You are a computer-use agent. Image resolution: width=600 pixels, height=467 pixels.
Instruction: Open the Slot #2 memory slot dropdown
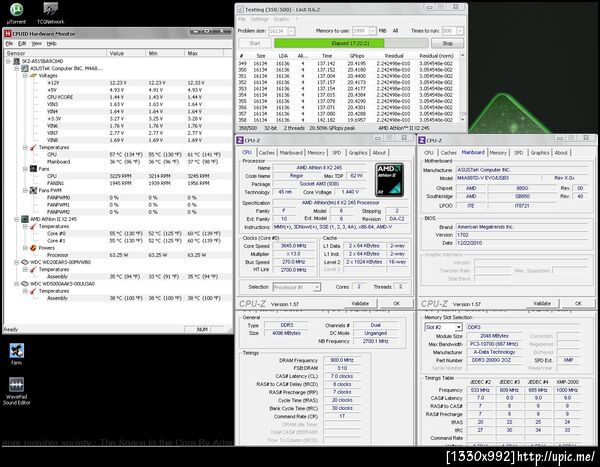click(x=458, y=327)
